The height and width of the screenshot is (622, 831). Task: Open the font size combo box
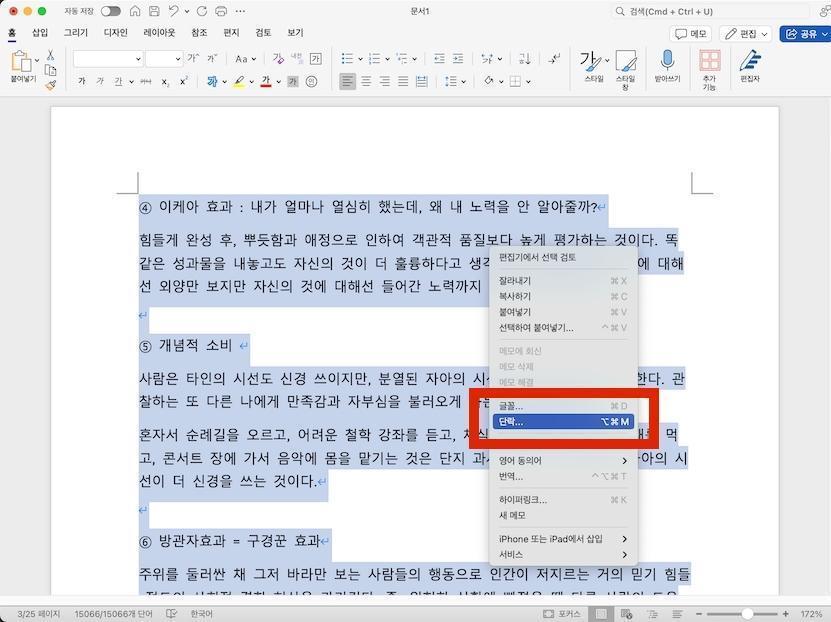coord(164,59)
